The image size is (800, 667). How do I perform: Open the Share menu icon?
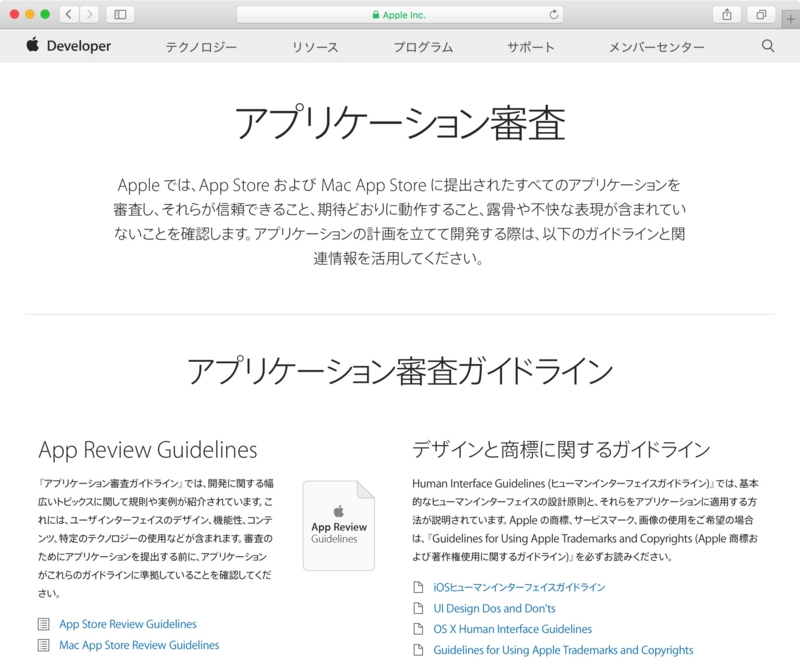[727, 14]
